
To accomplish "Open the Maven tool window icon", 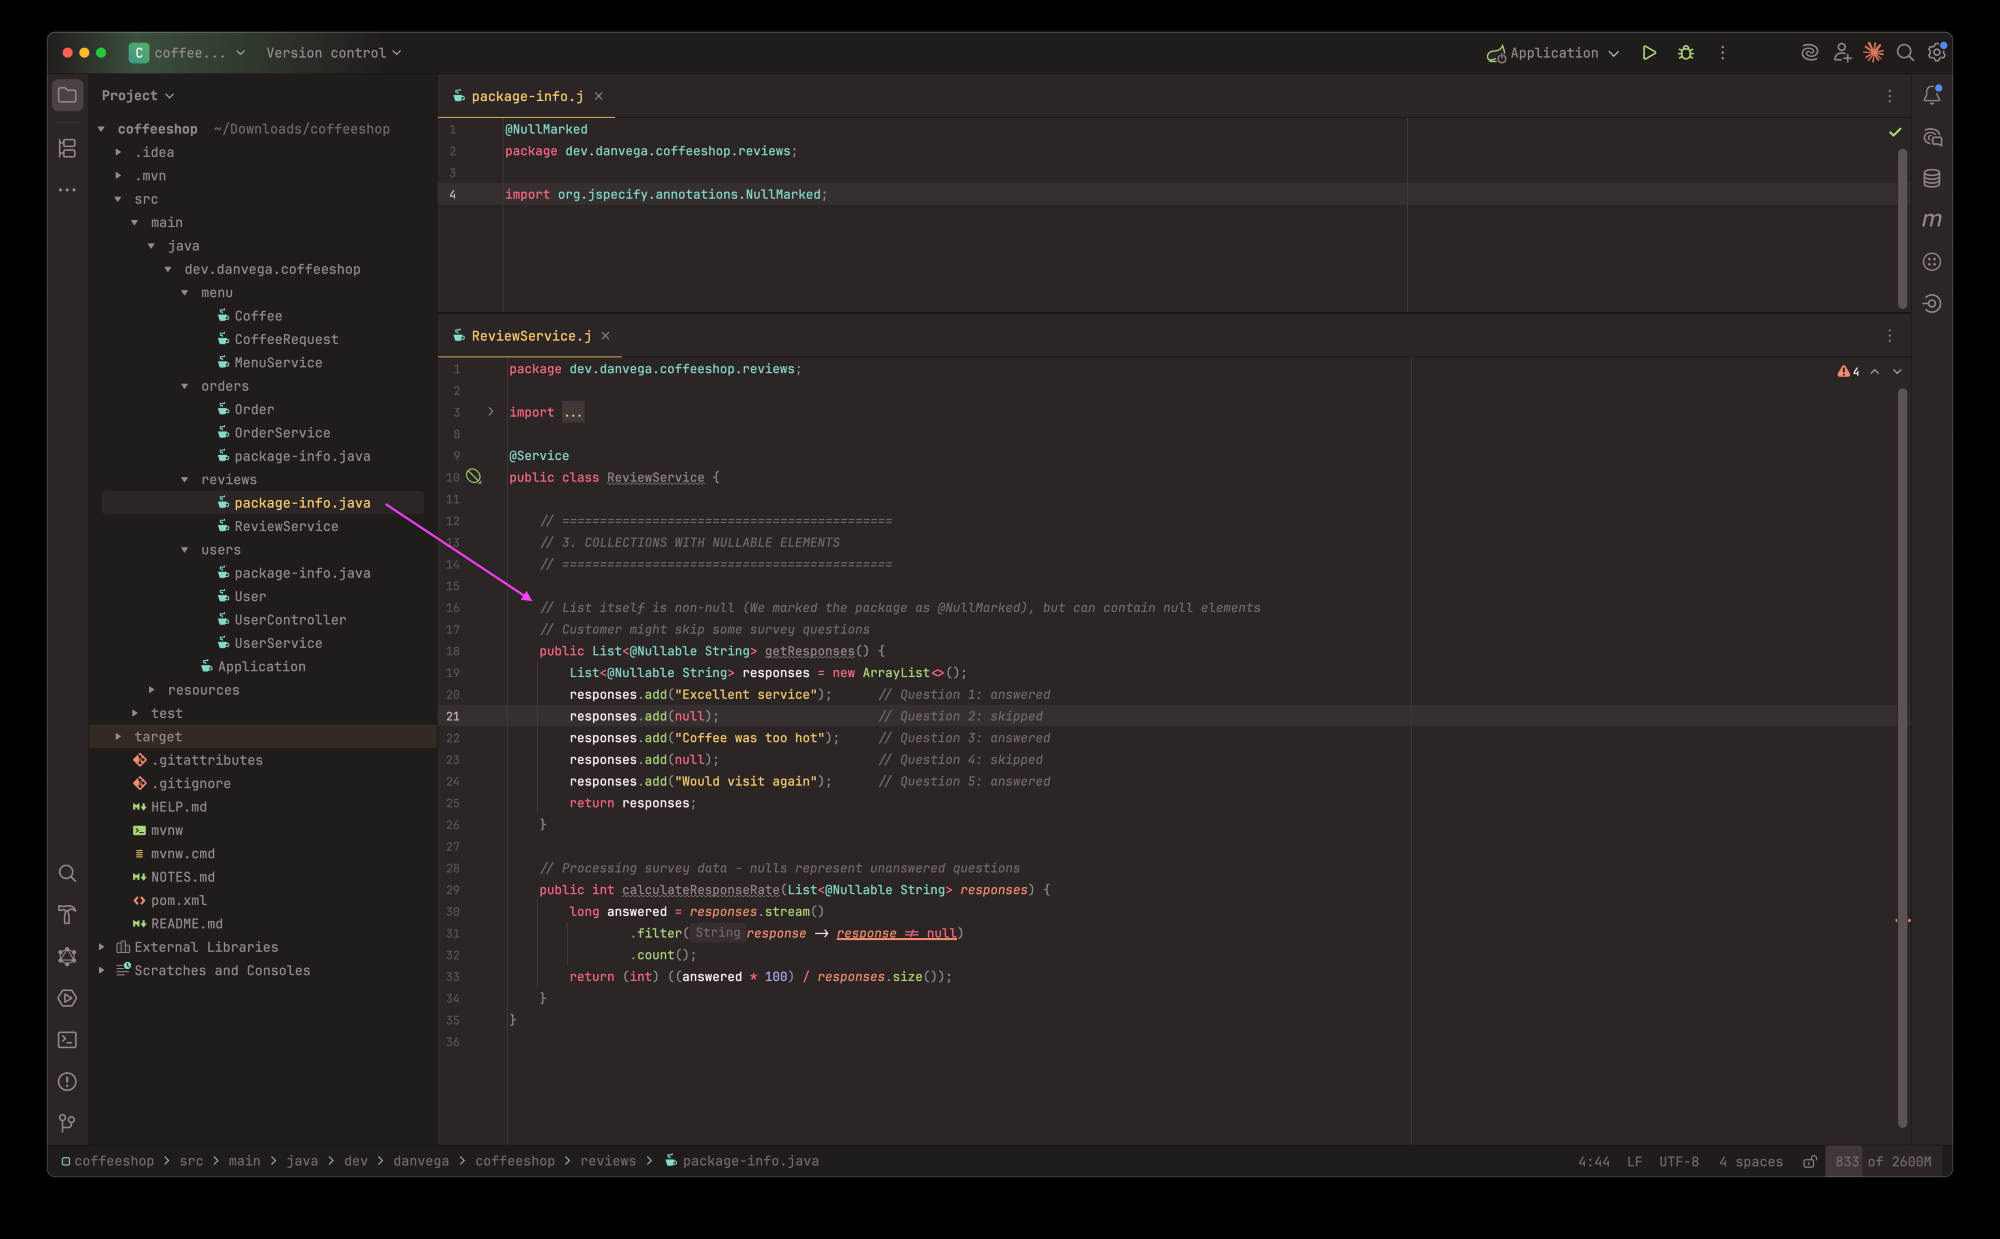I will [1931, 220].
